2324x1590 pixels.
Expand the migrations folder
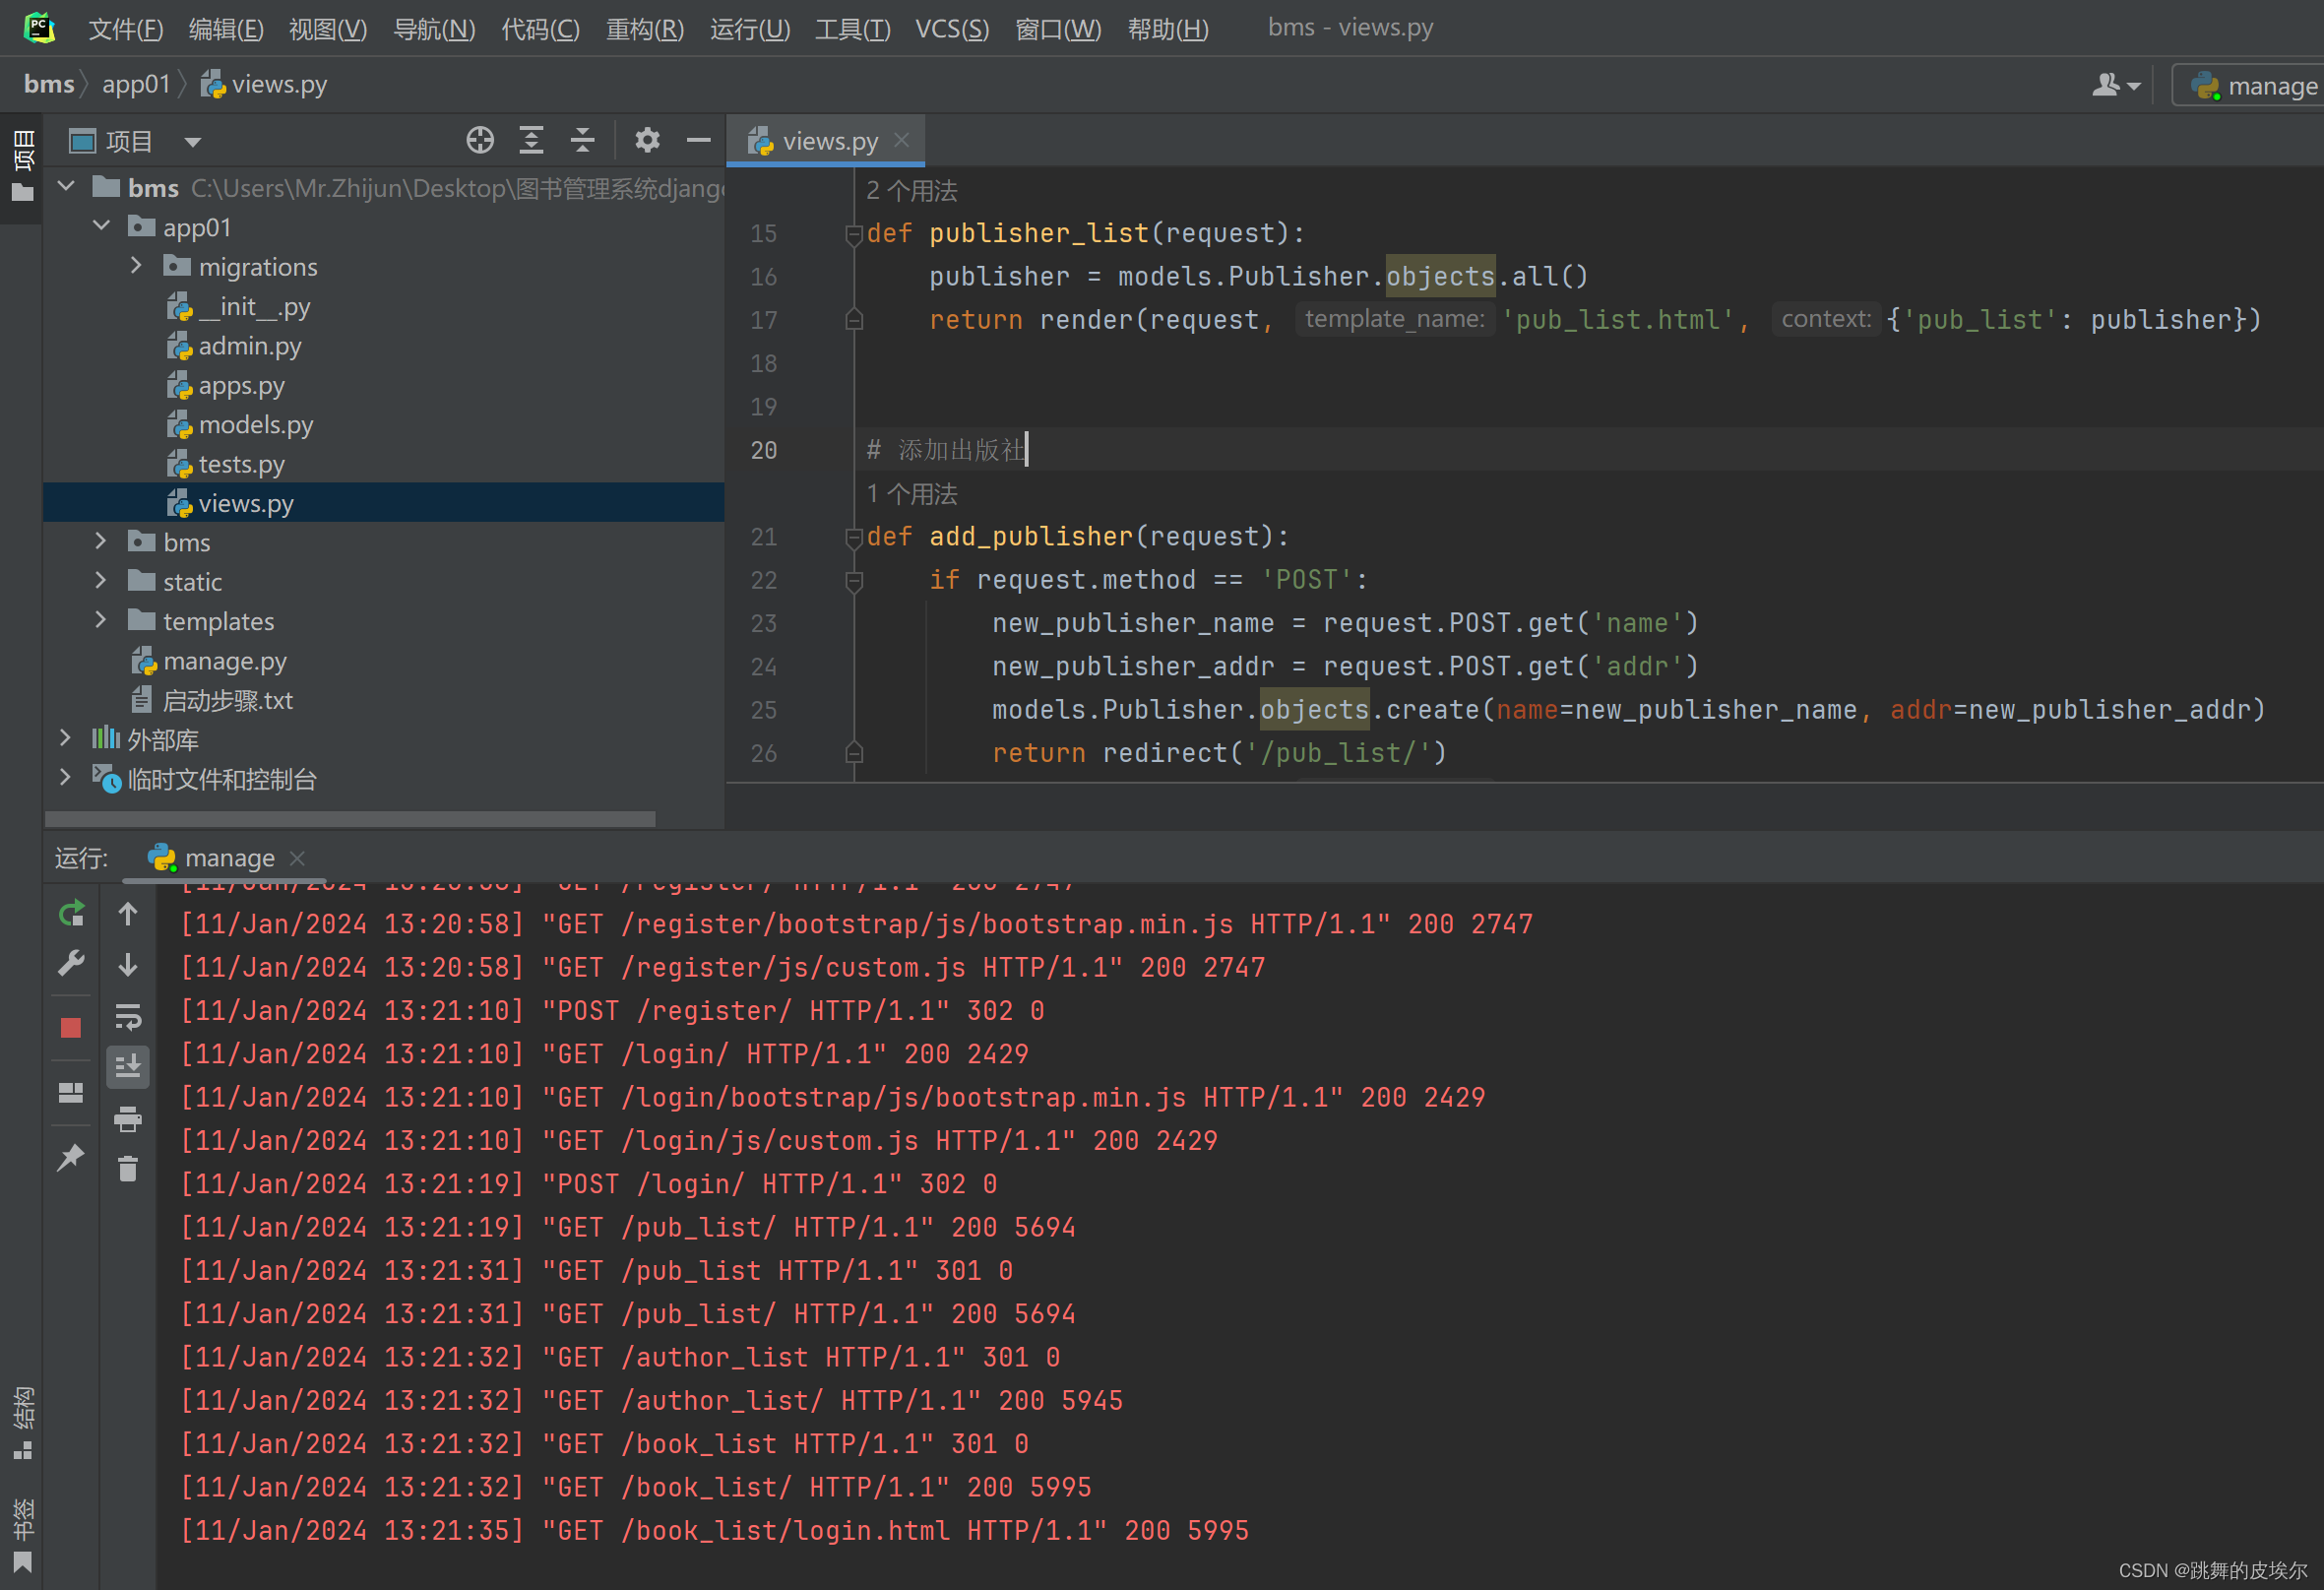pyautogui.click(x=137, y=266)
